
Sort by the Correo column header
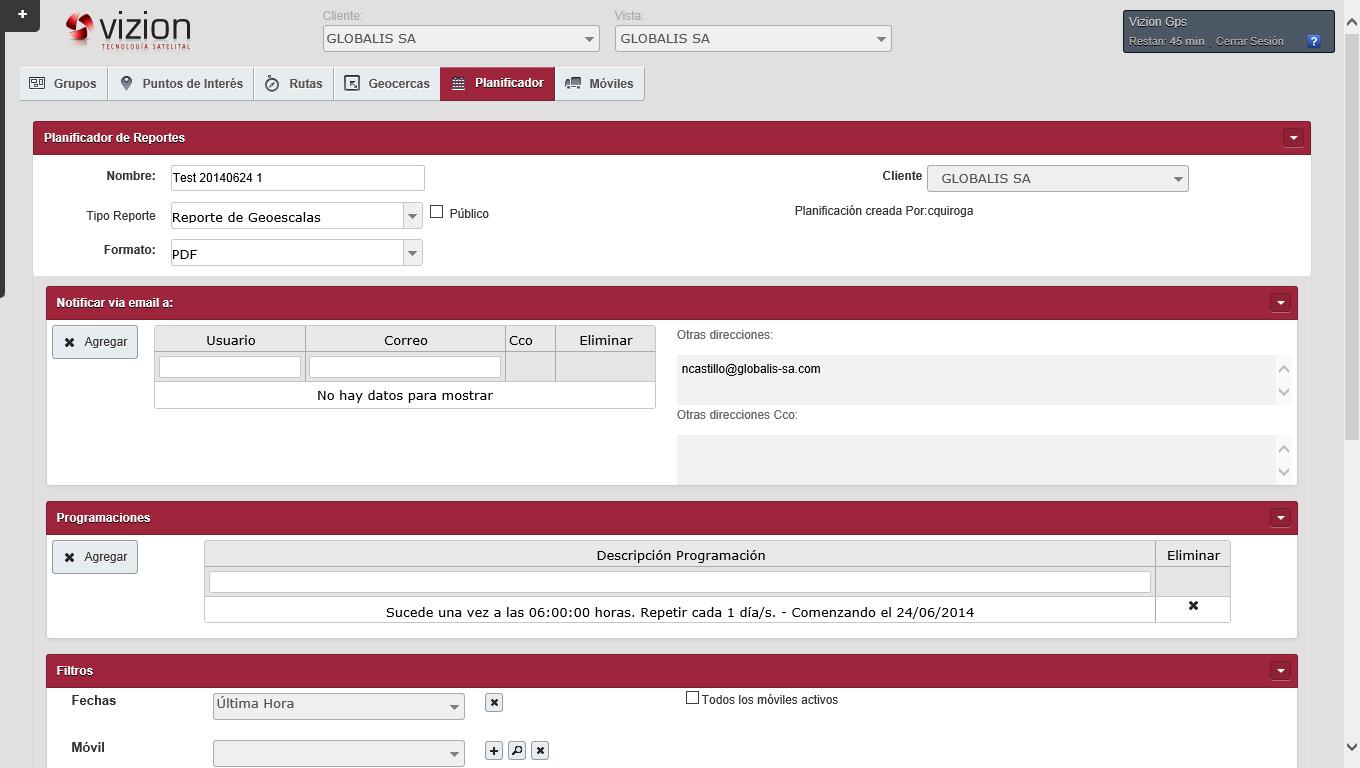coord(405,340)
